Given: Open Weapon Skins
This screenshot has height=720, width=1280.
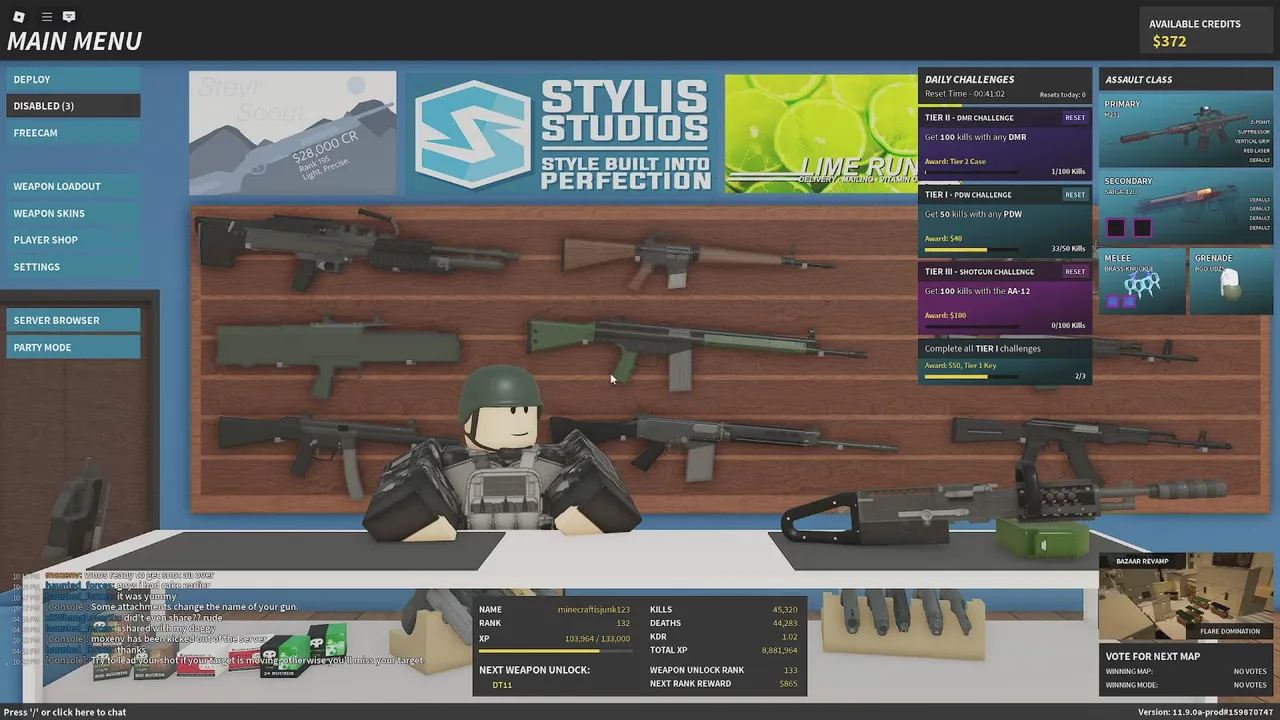Looking at the screenshot, I should click(73, 213).
